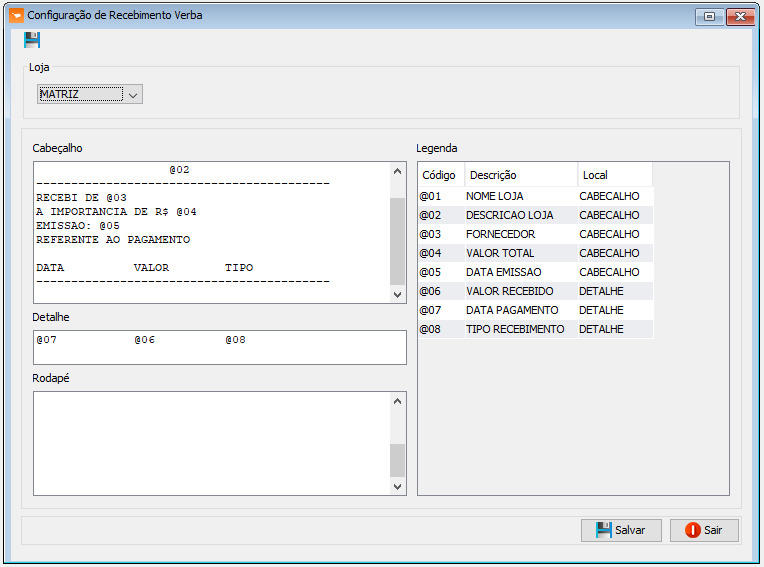Select the @03 FORNECEDOR legend row
Screen dimensions: 764x567
pyautogui.click(x=535, y=234)
